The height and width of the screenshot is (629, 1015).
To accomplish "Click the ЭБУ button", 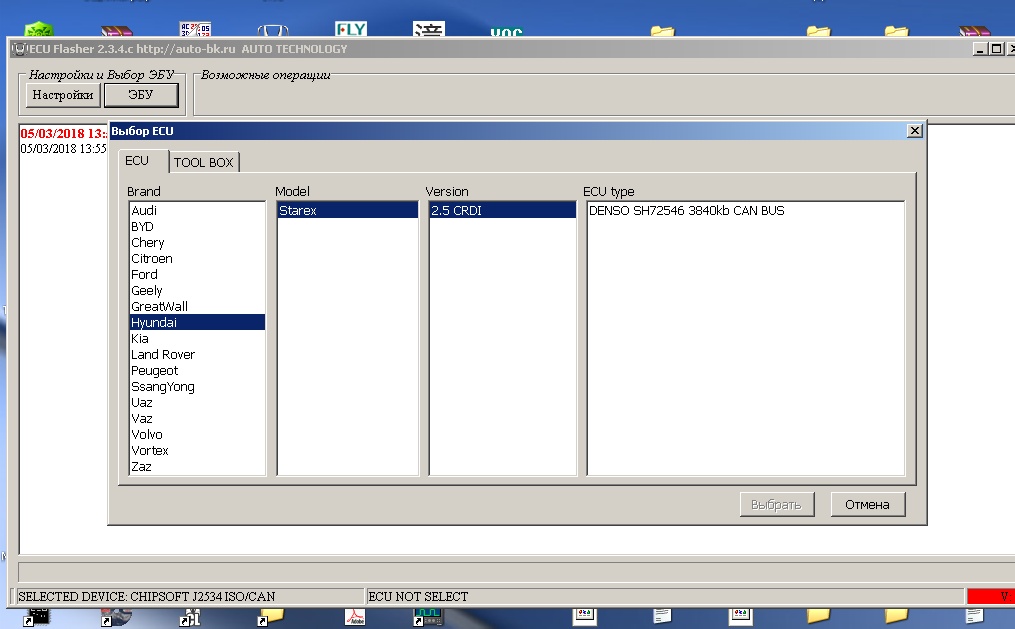I will pyautogui.click(x=140, y=95).
